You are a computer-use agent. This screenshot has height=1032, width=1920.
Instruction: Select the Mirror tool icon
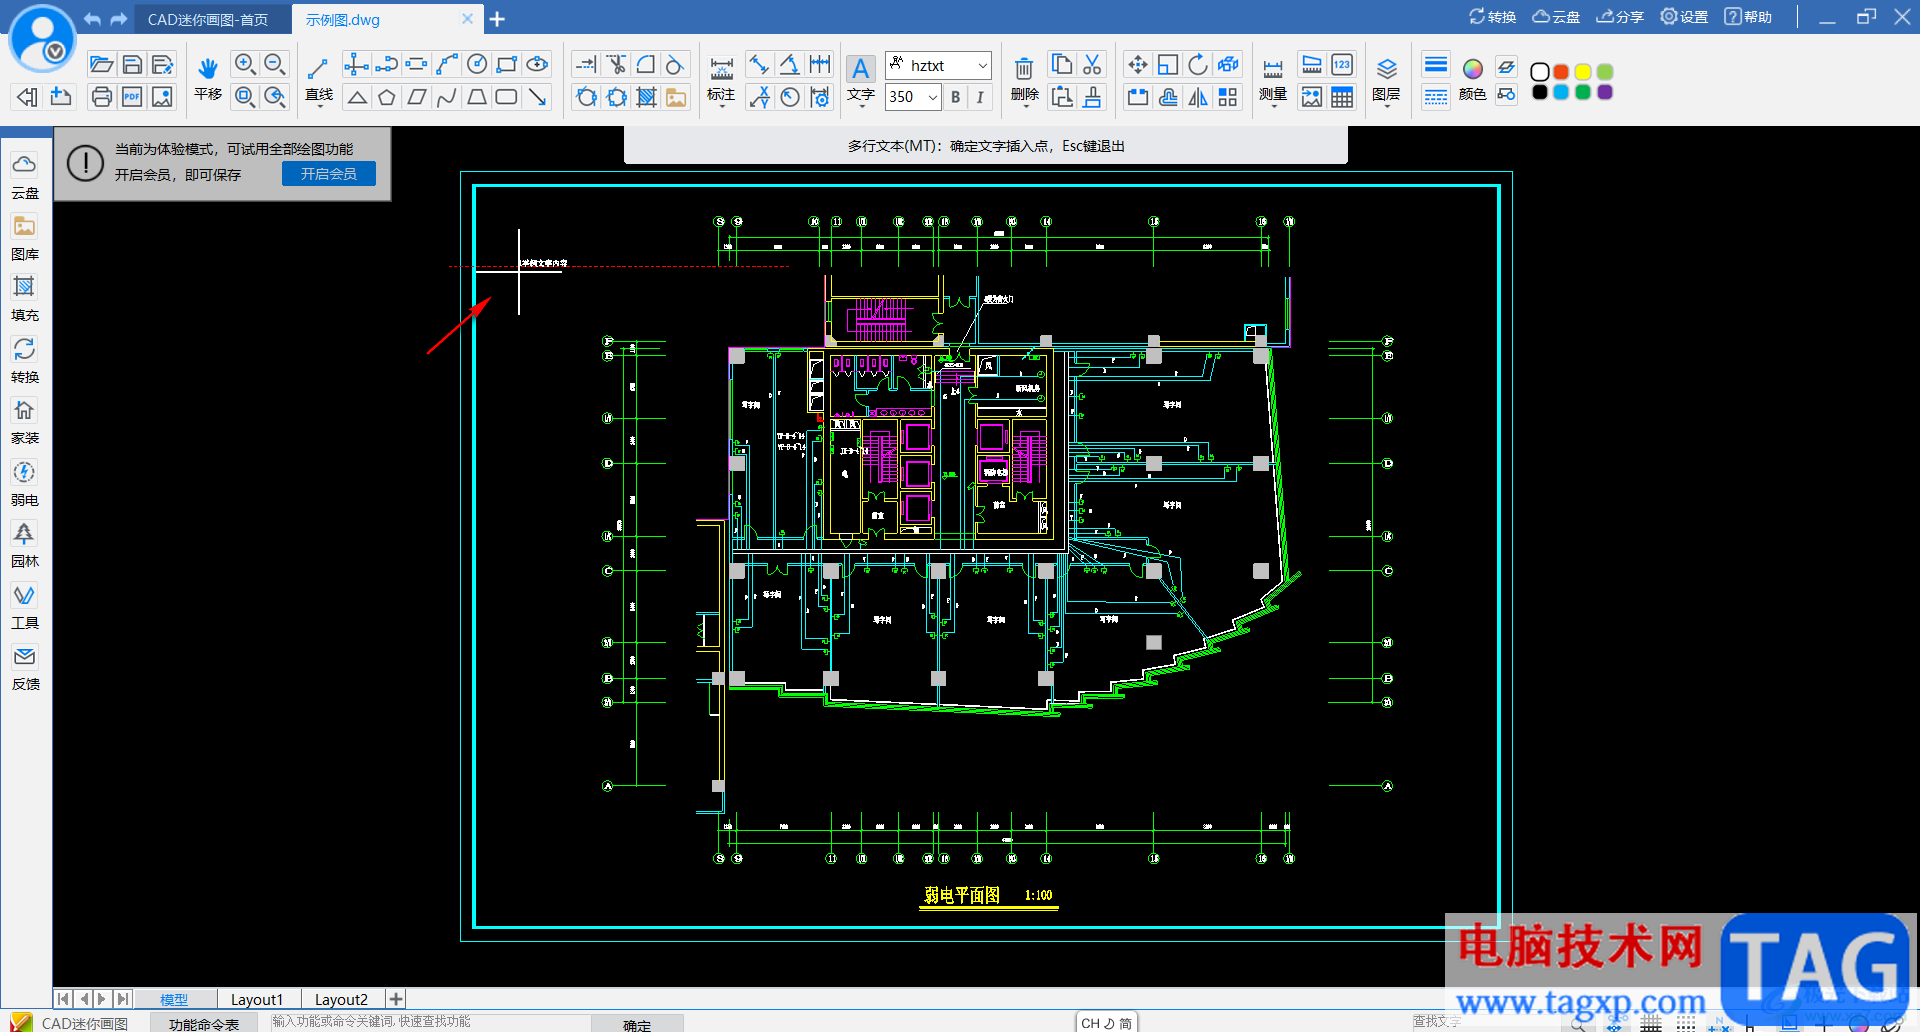[x=1198, y=97]
